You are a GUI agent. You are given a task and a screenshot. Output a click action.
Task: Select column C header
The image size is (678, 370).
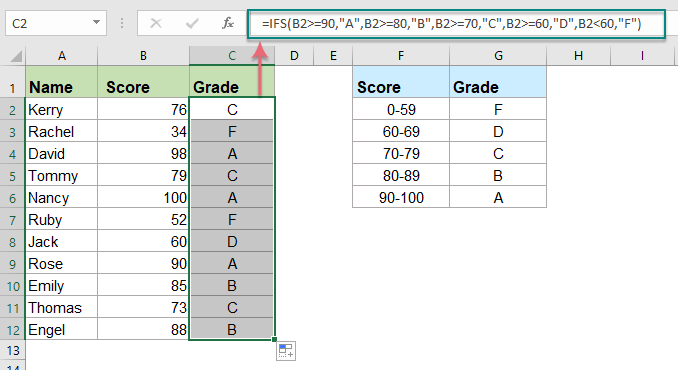232,56
